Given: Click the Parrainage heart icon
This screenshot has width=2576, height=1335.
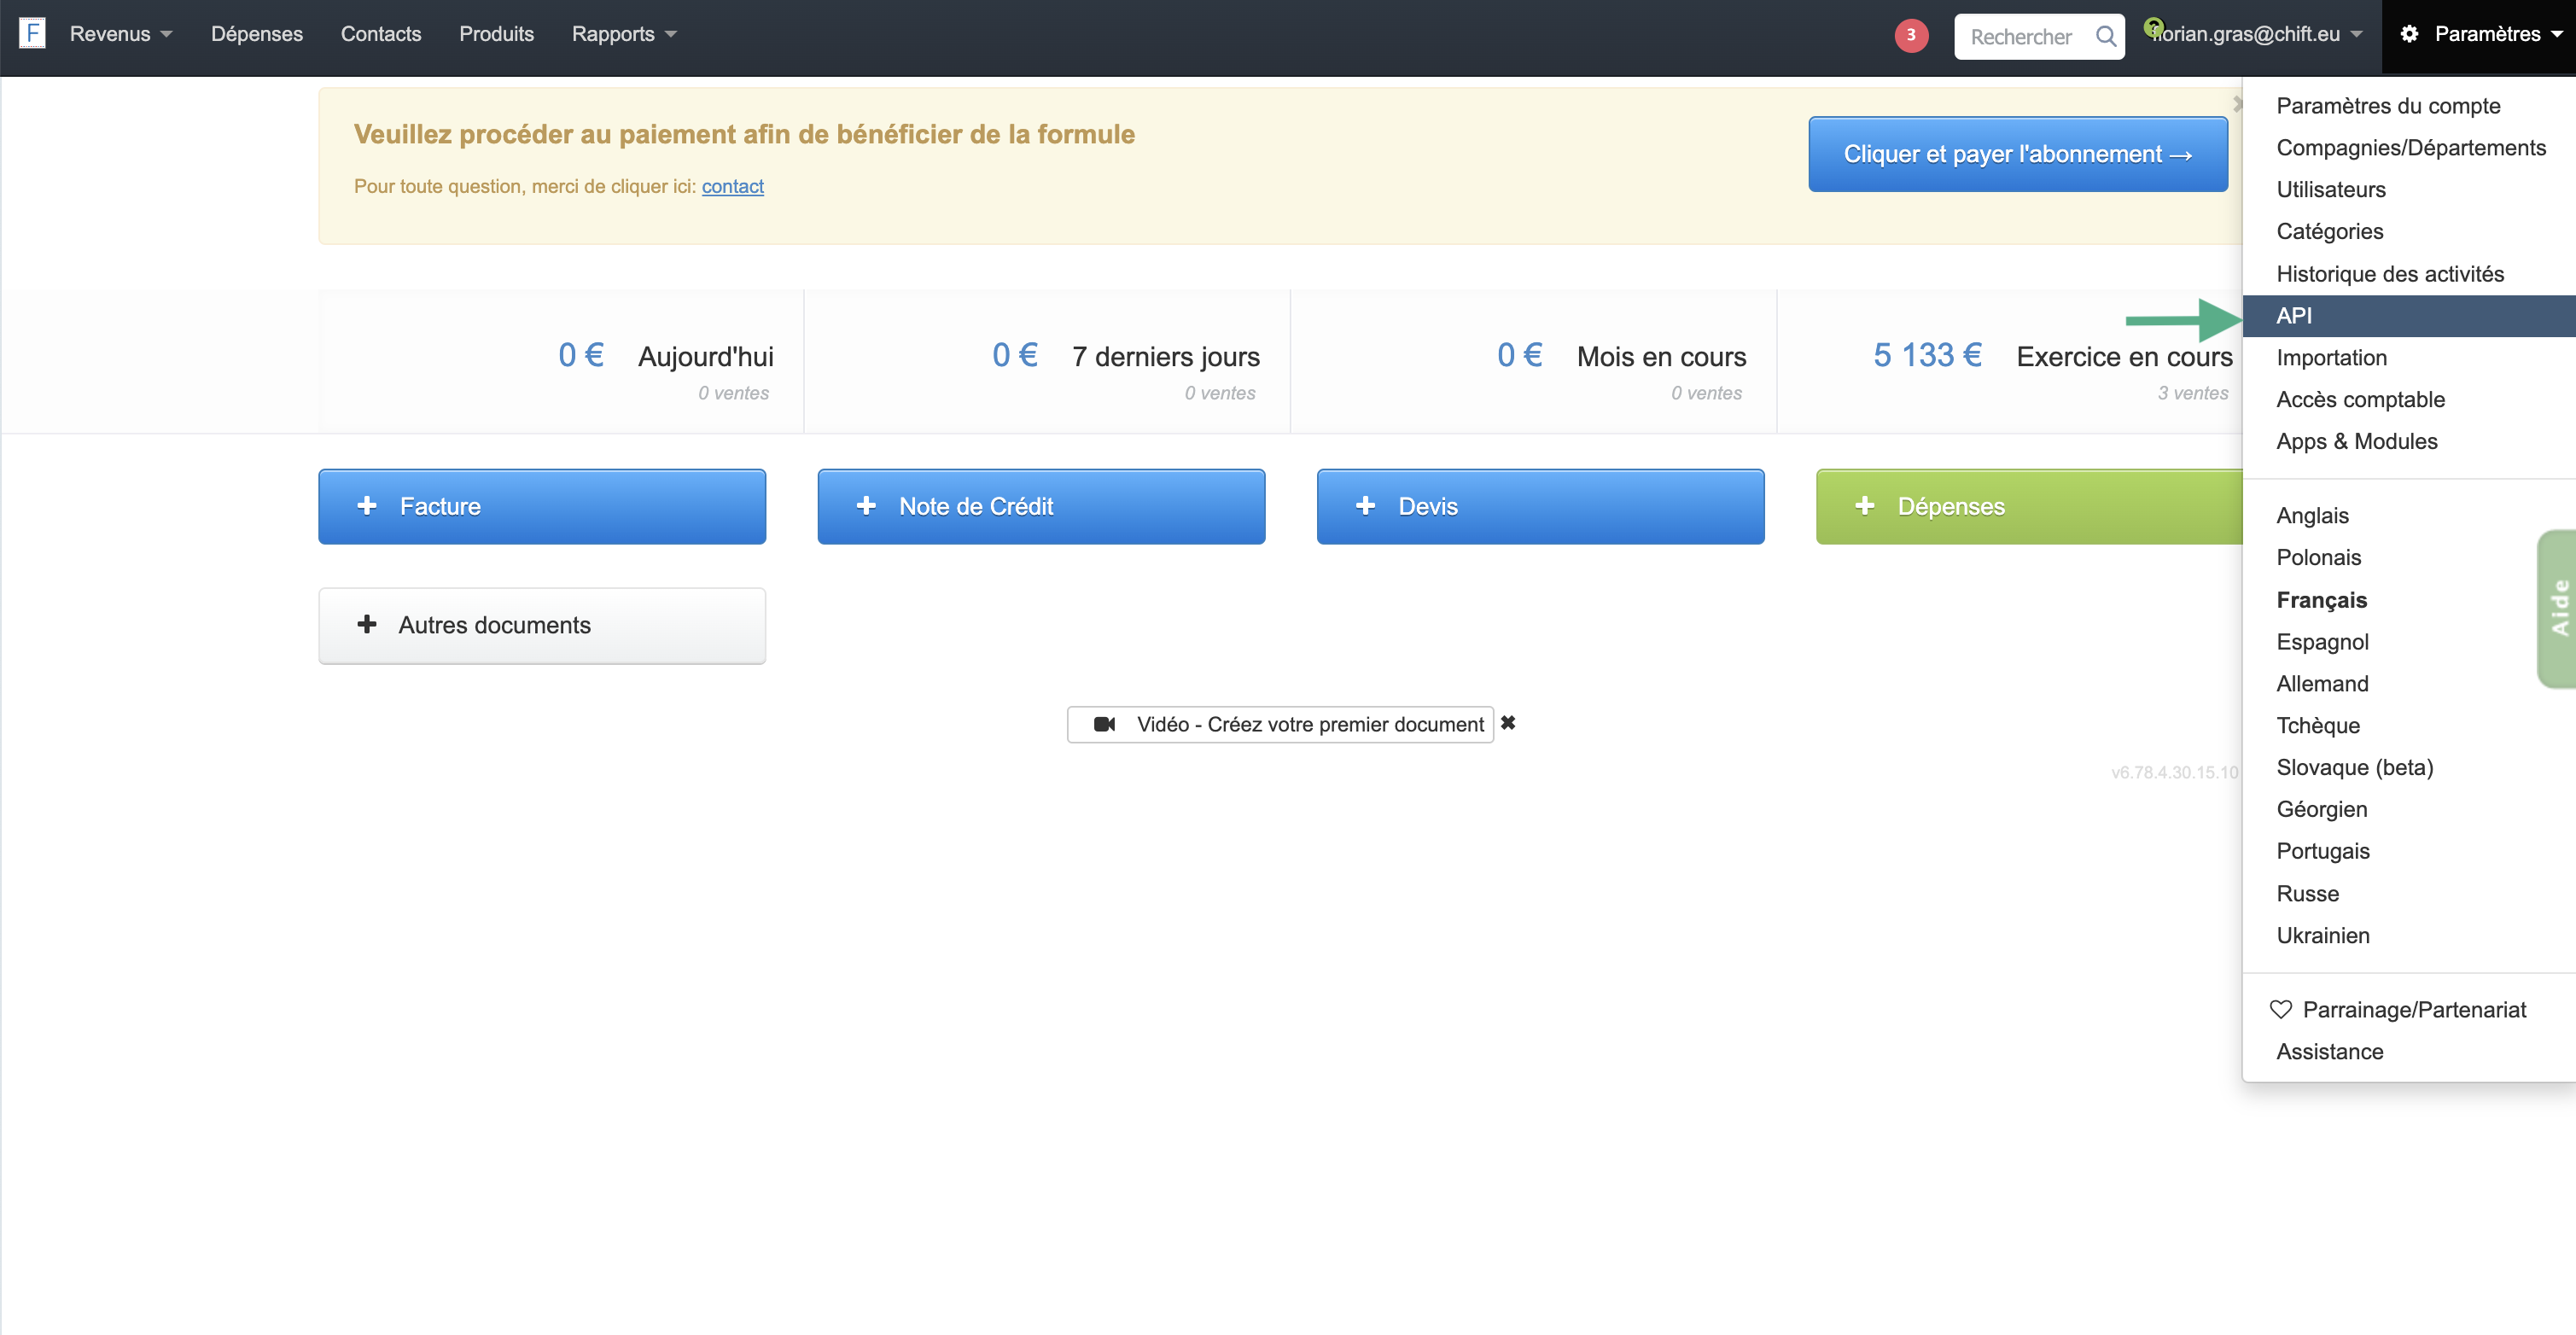Looking at the screenshot, I should click(x=2280, y=1009).
